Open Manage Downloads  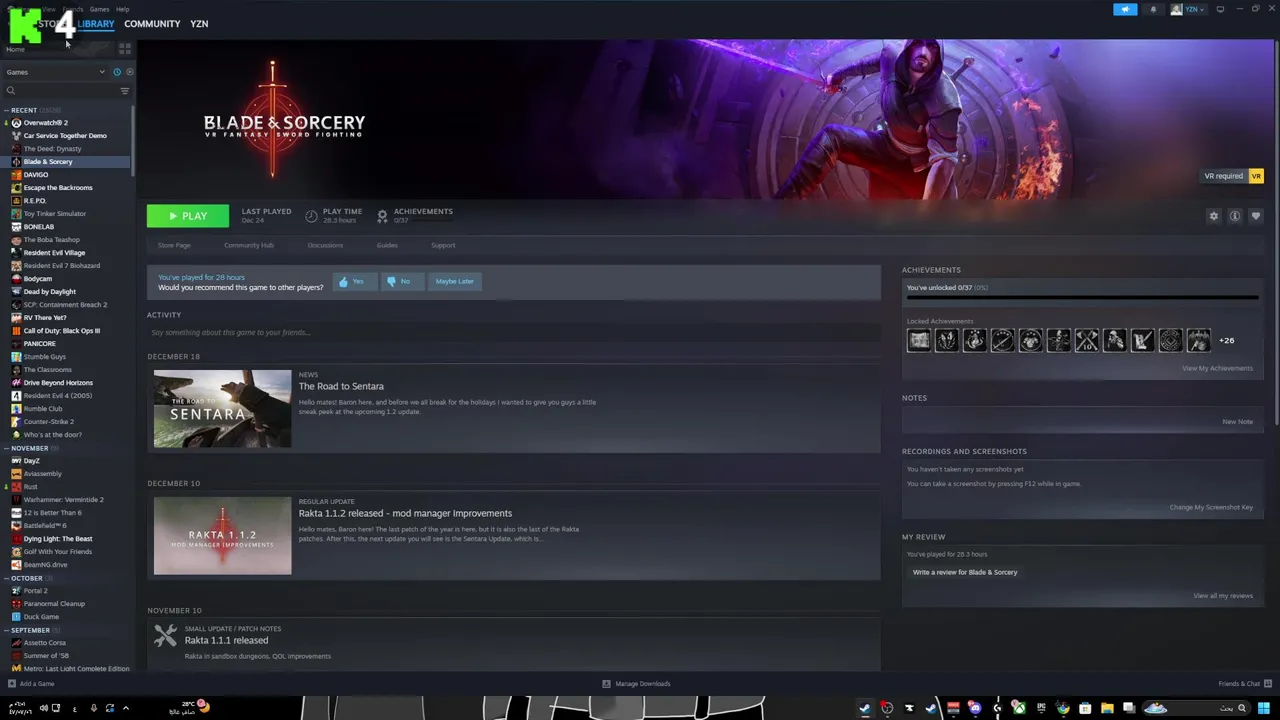(636, 684)
